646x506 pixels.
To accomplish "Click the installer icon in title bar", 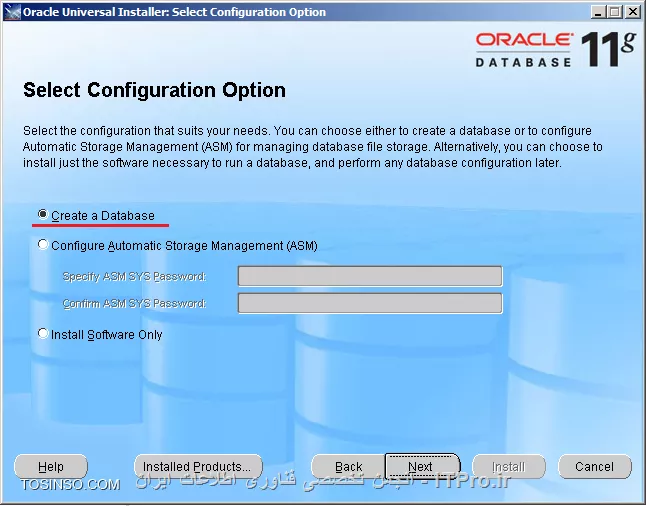I will pyautogui.click(x=12, y=12).
